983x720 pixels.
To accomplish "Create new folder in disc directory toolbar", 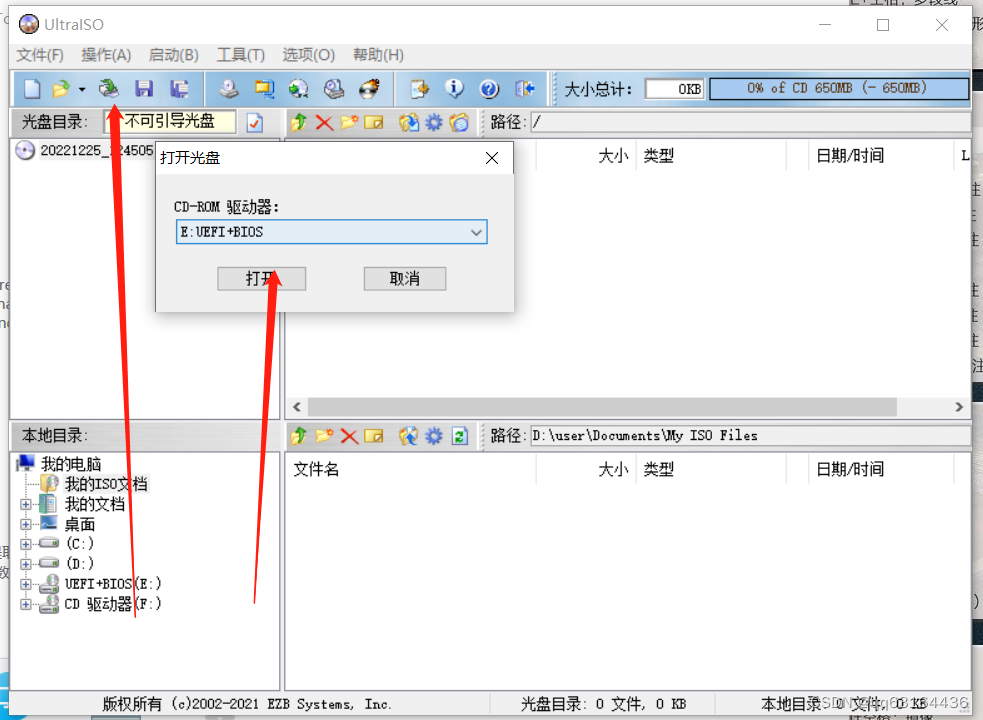I will 349,122.
